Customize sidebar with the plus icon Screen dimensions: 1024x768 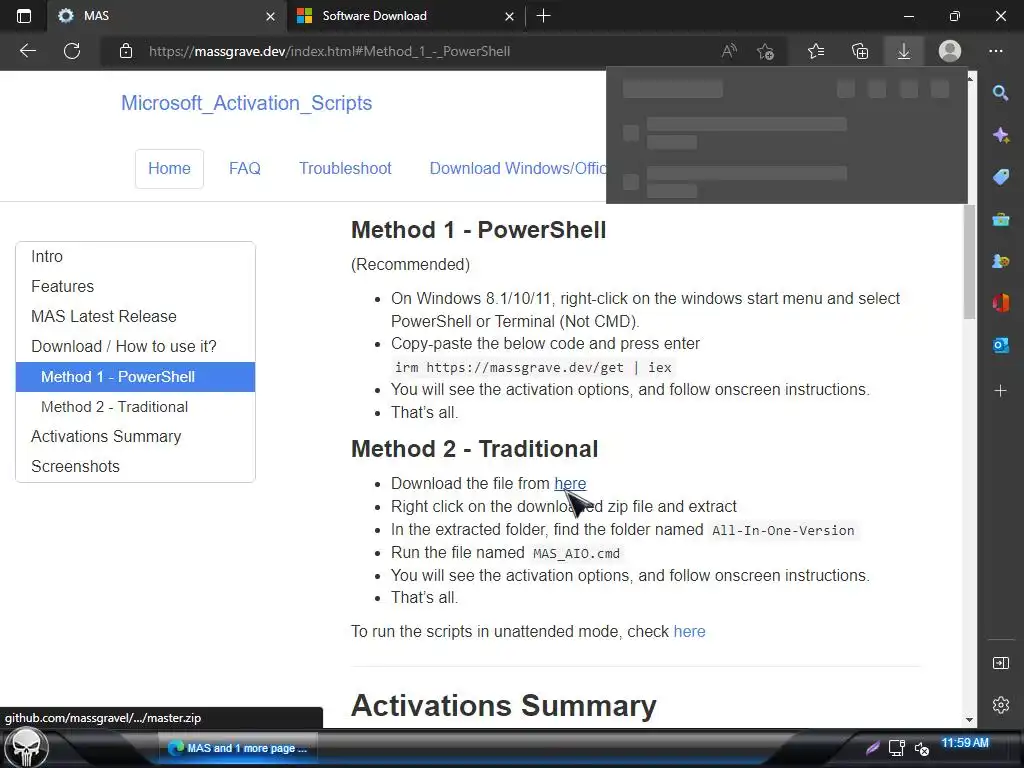tap(1000, 391)
